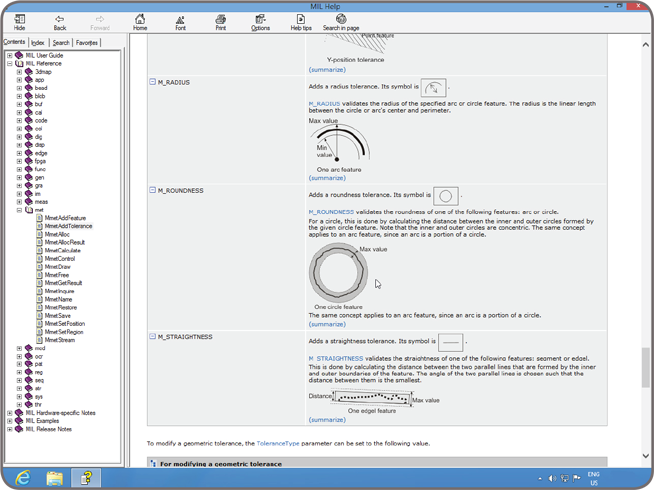The image size is (655, 490).
Task: Select MmetAddTolerance in the tree
Action: coord(69,226)
